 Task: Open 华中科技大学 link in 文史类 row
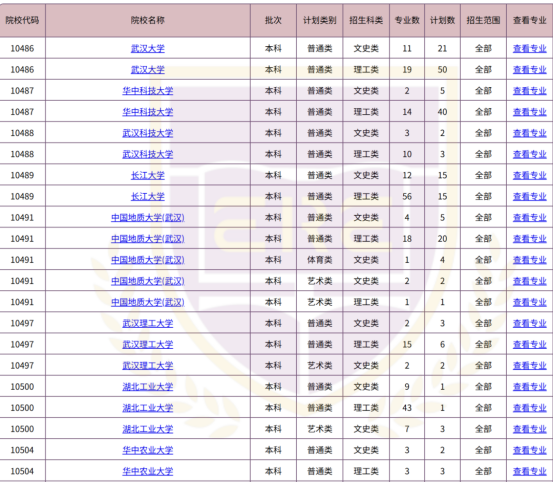point(148,91)
